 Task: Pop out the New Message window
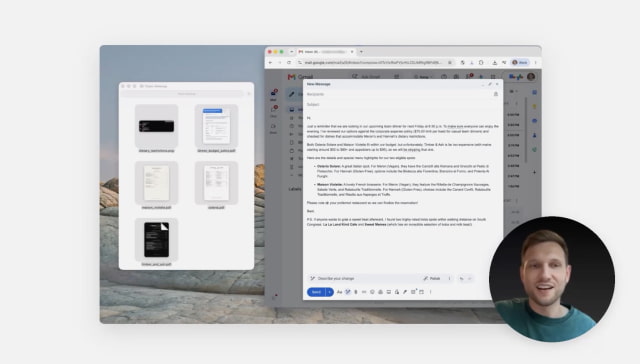[x=490, y=84]
